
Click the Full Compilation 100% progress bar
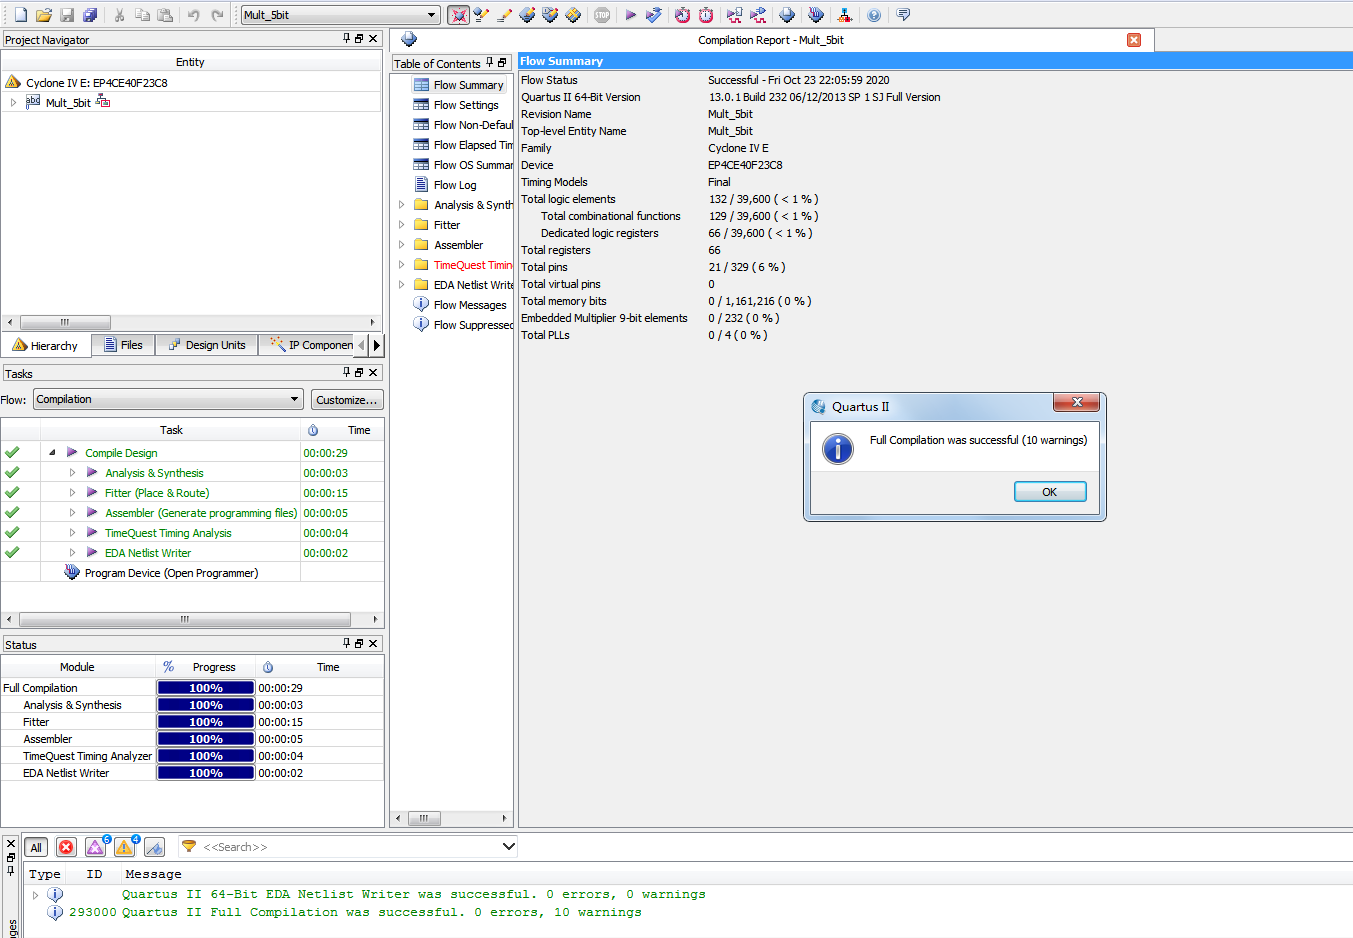click(206, 688)
